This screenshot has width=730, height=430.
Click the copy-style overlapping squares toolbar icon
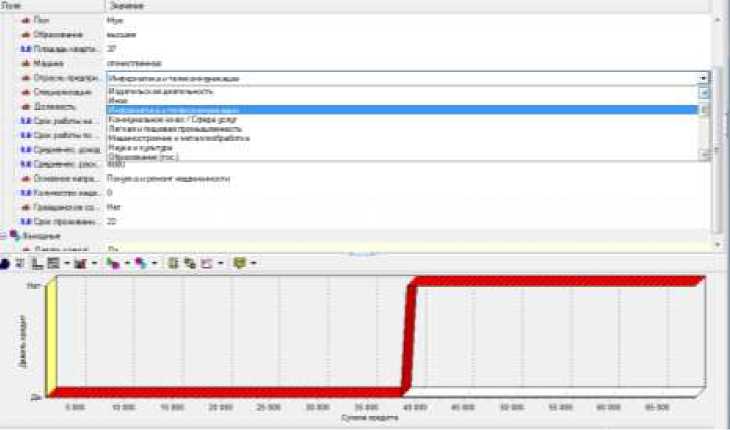[x=189, y=263]
